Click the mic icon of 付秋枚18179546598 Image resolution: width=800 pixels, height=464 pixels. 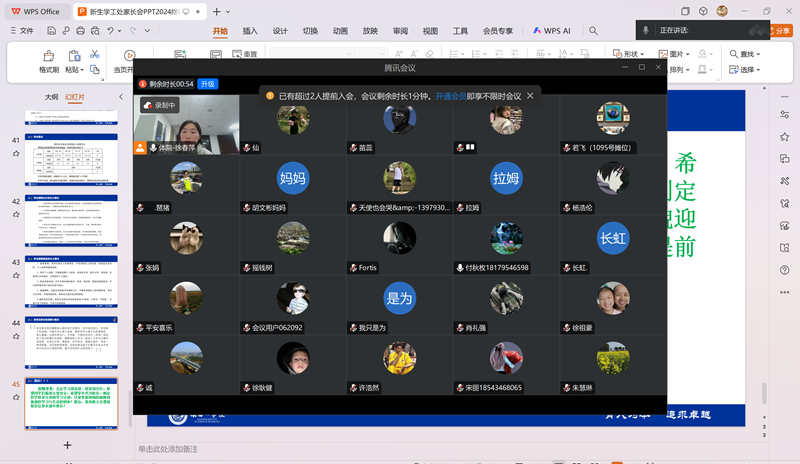[x=460, y=267]
